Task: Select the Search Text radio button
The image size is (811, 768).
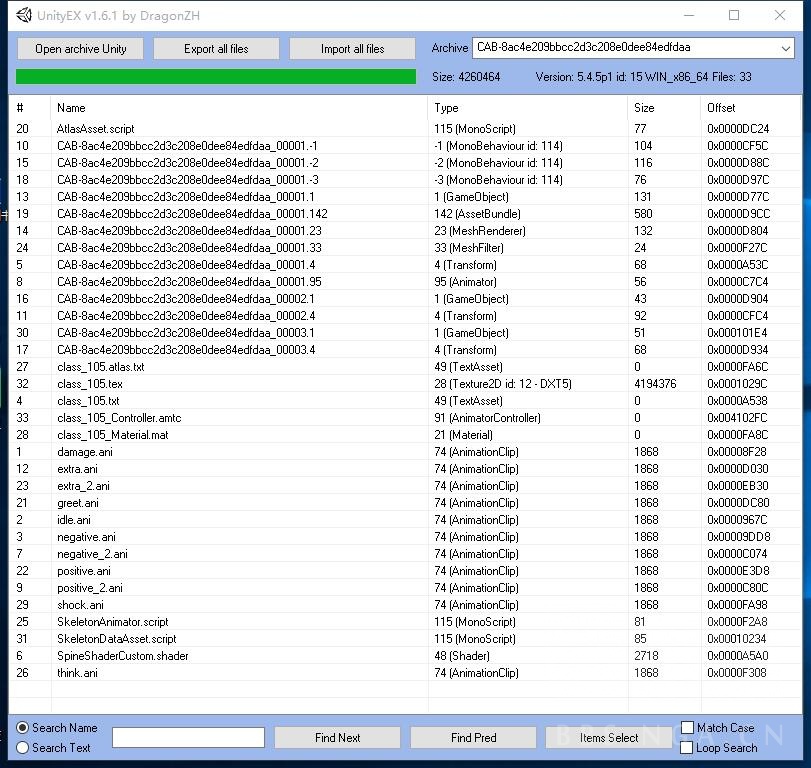Action: (x=23, y=747)
